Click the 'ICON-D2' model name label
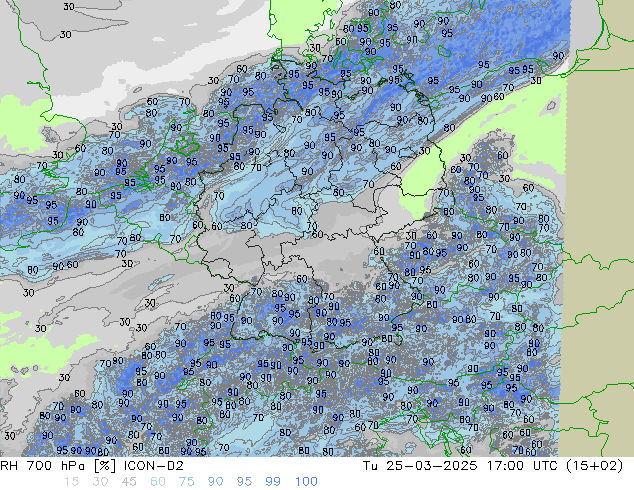The image size is (634, 490). (154, 466)
